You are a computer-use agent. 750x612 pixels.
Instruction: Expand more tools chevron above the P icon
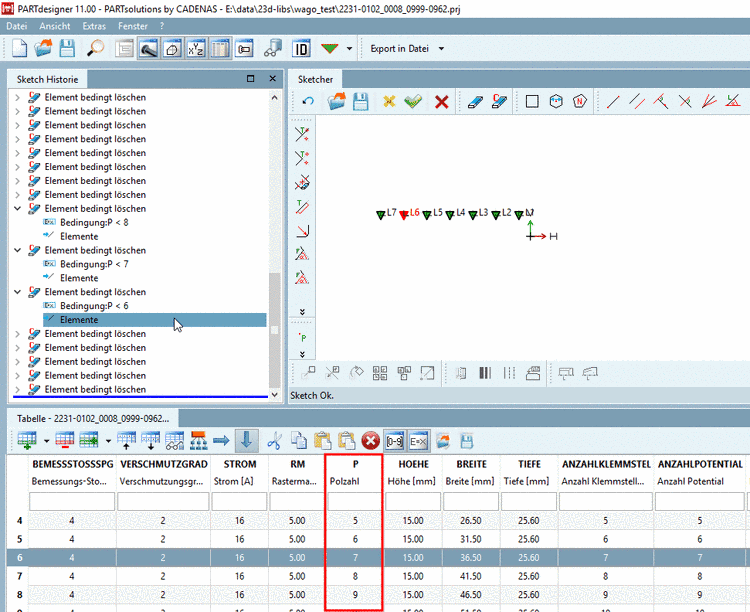click(302, 313)
